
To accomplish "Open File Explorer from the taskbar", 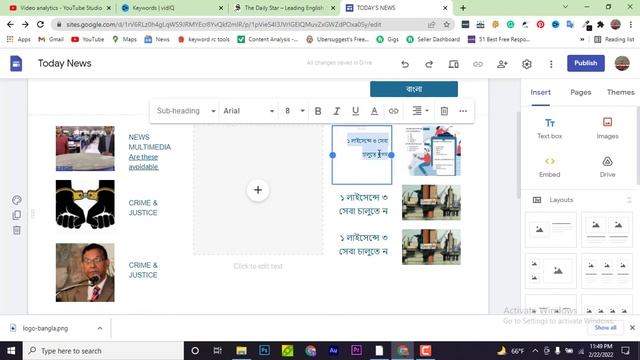I will [x=241, y=351].
